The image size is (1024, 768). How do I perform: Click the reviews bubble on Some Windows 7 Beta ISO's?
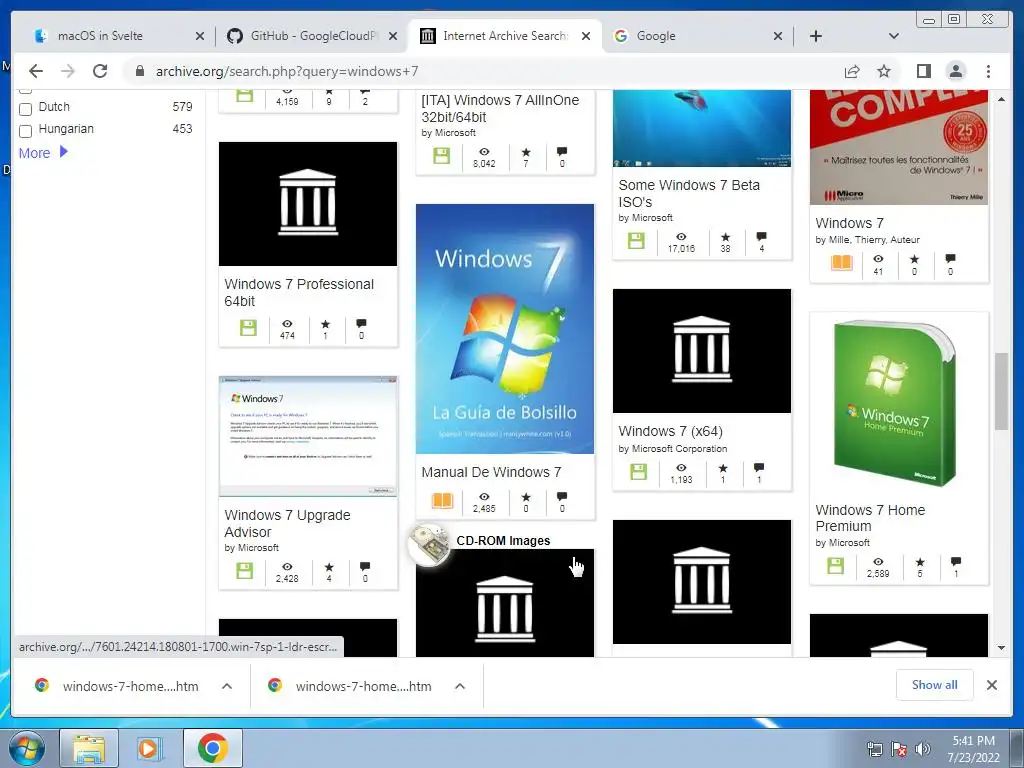(x=761, y=236)
